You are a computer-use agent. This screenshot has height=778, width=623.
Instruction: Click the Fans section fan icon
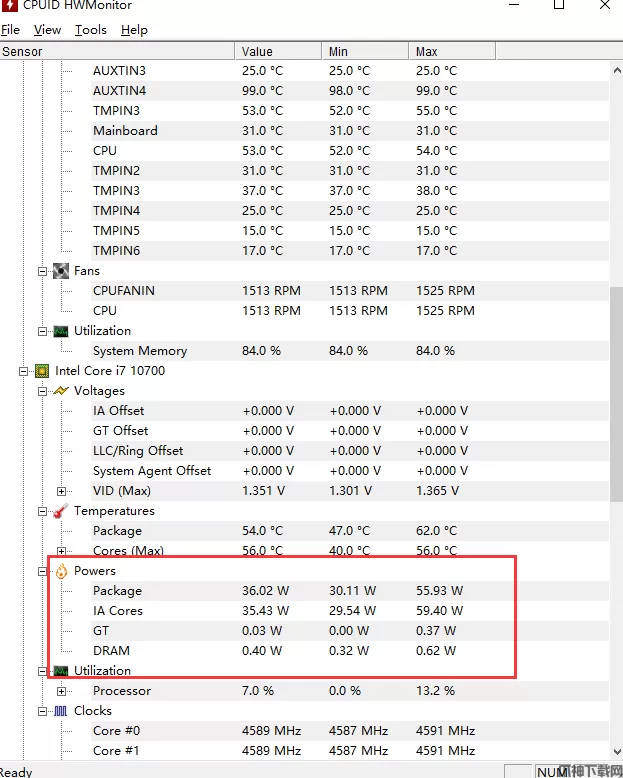[x=60, y=271]
